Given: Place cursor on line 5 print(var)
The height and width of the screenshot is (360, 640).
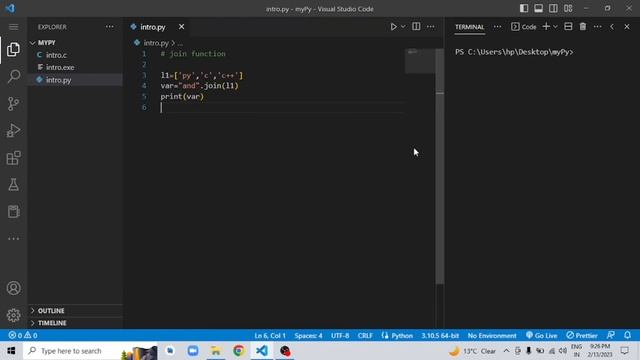Looking at the screenshot, I should [182, 97].
